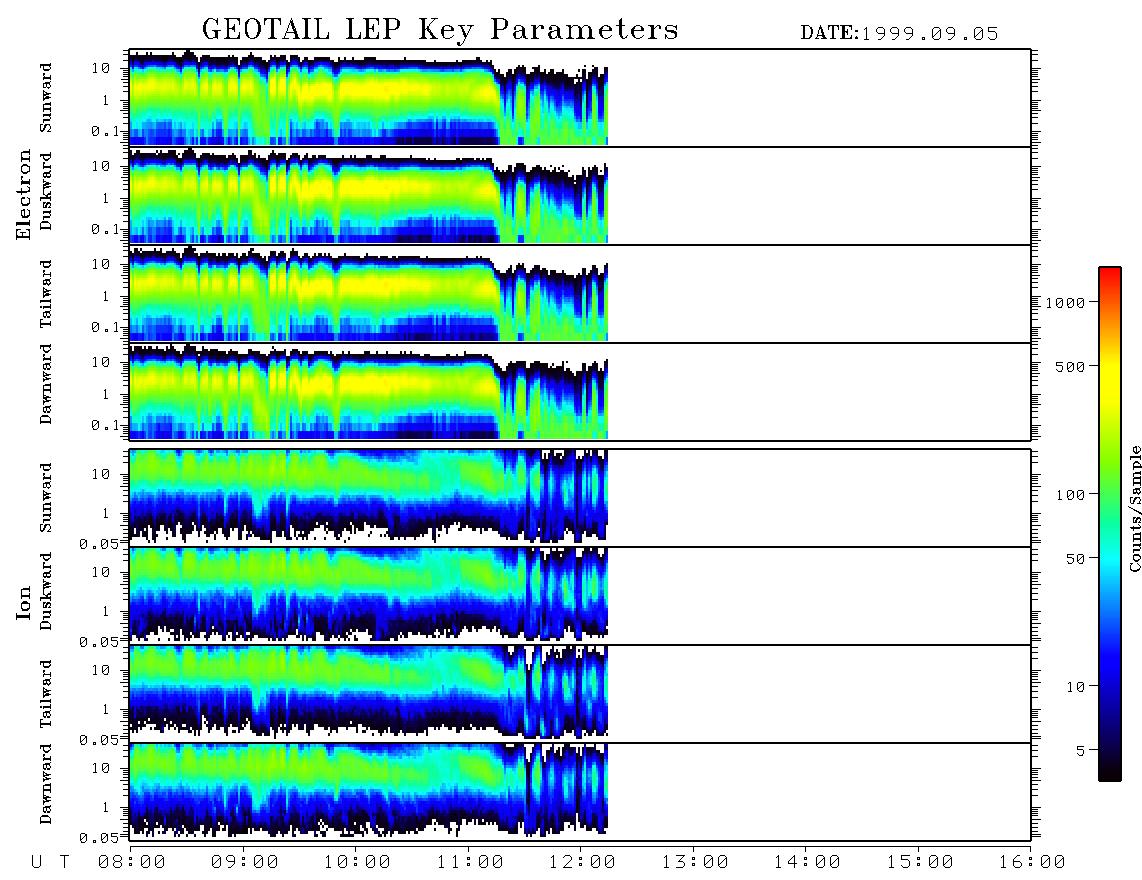
Task: Click the Ion Dawnward spectrogram plot
Action: coord(580,792)
